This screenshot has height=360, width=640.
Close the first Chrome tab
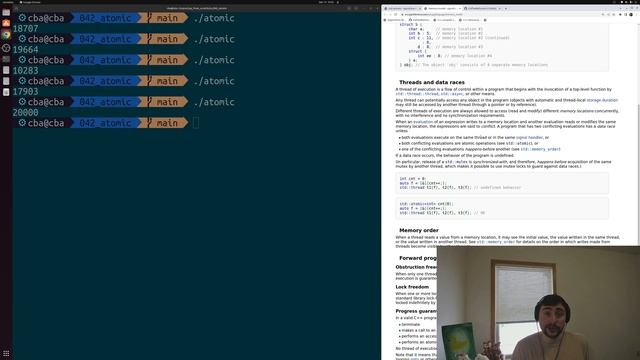[420, 8]
